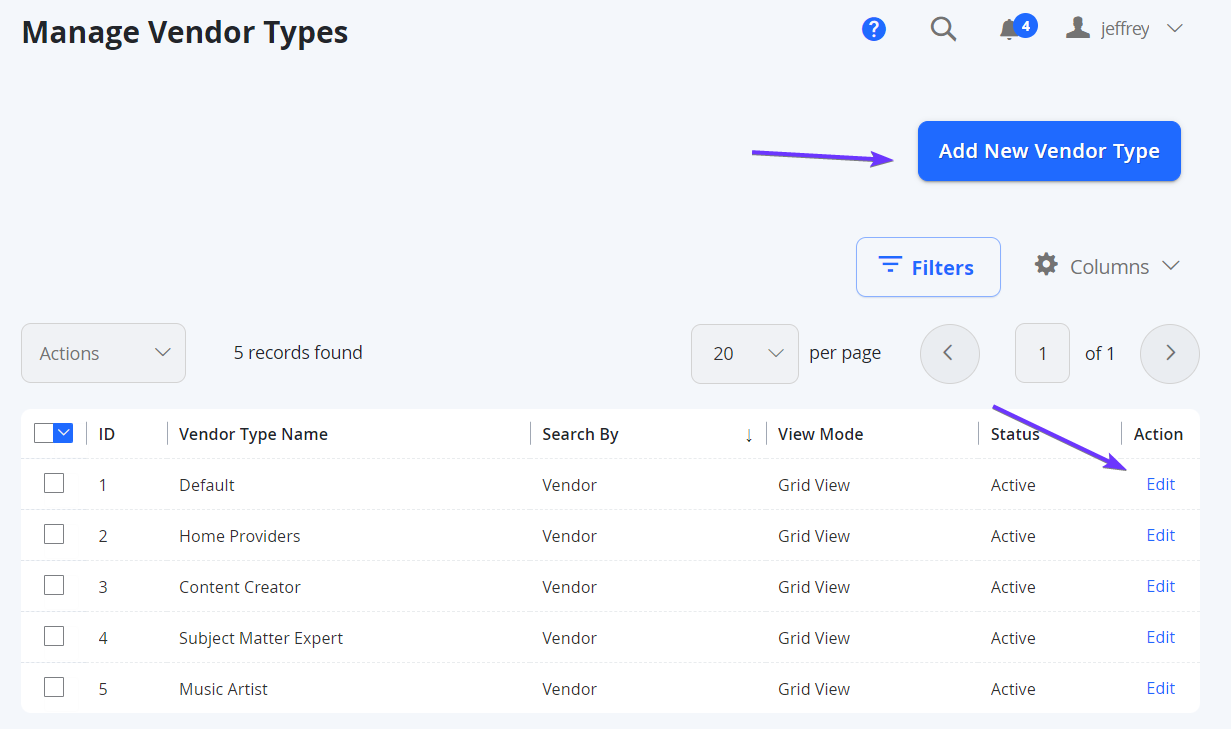Check the Music Artist row checkbox

pyautogui.click(x=54, y=688)
